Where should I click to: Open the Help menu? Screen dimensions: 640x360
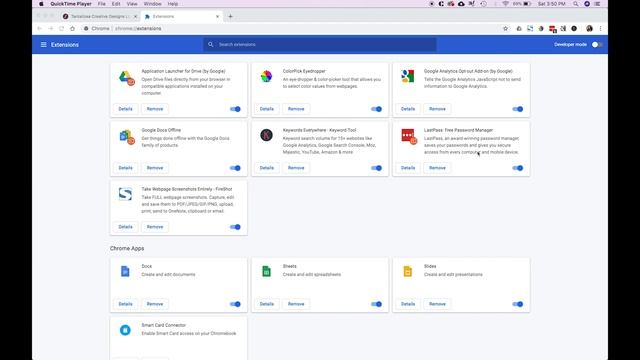click(173, 4)
